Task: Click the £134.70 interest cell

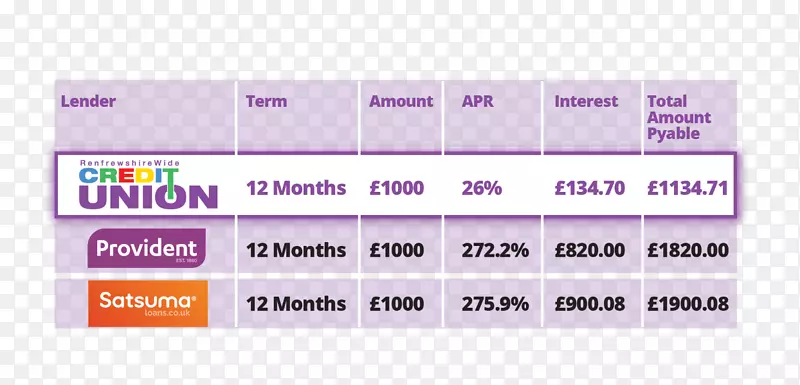Action: (589, 188)
